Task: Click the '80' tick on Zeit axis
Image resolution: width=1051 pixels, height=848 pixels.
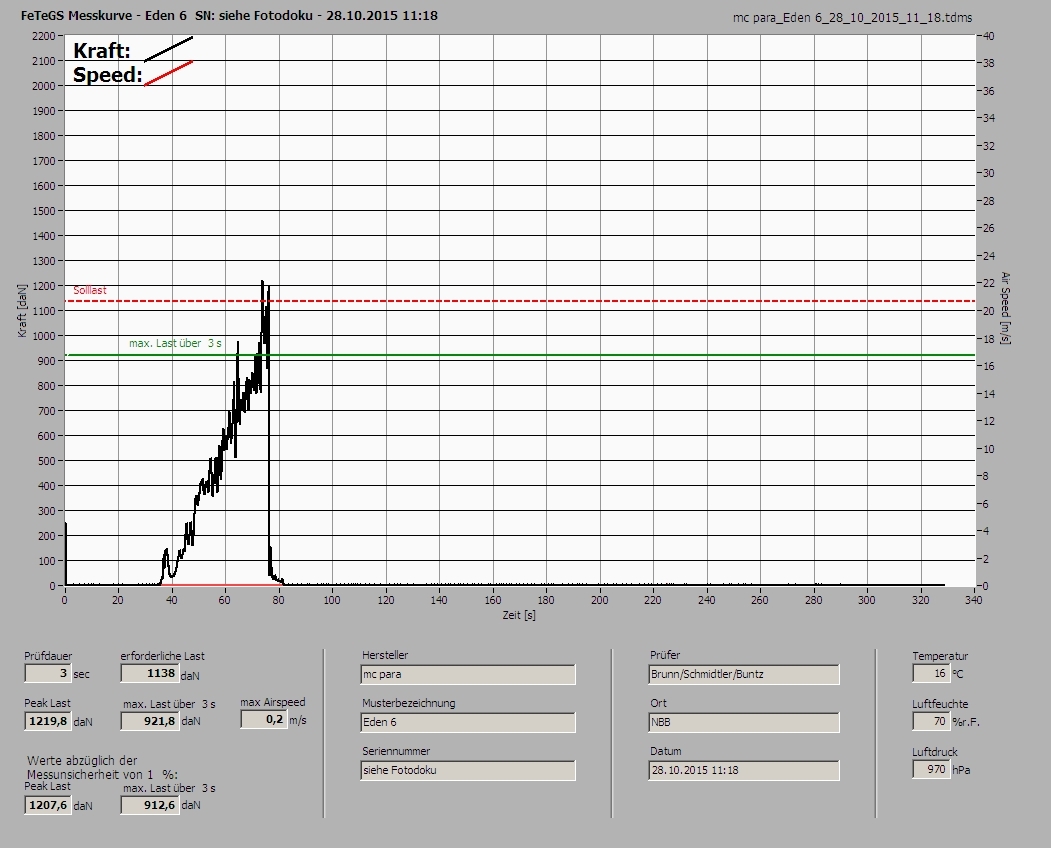Action: pos(278,600)
